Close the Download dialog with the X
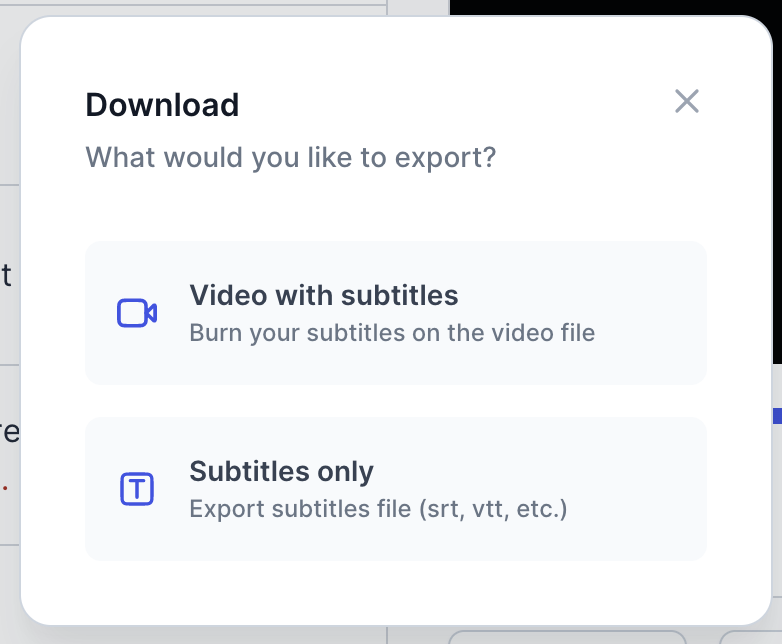 (x=686, y=101)
